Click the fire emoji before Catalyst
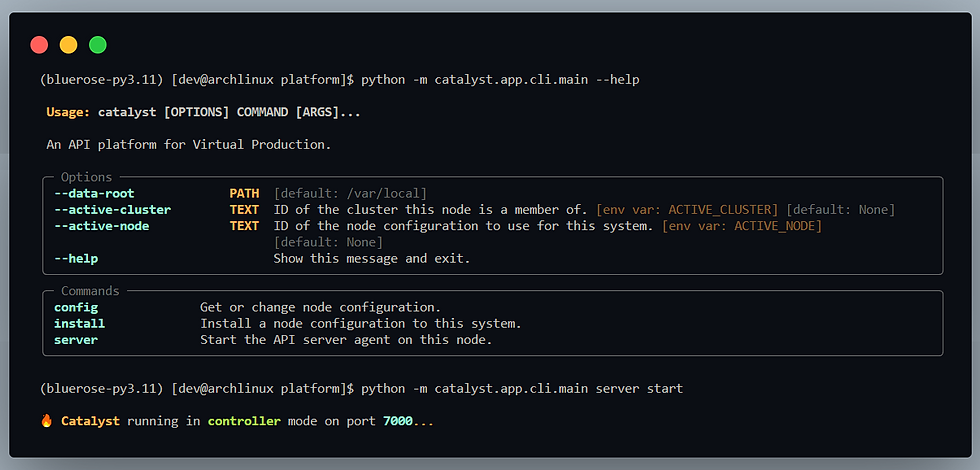This screenshot has width=980, height=470. (x=46, y=421)
